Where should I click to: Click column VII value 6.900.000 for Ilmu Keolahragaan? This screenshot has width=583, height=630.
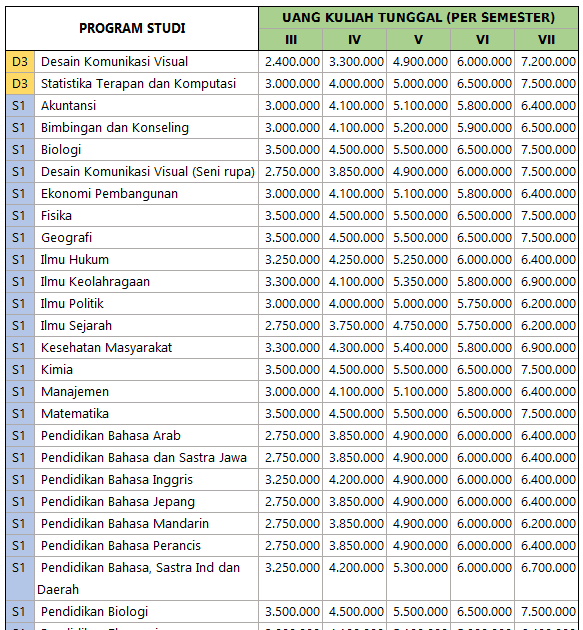pos(548,282)
